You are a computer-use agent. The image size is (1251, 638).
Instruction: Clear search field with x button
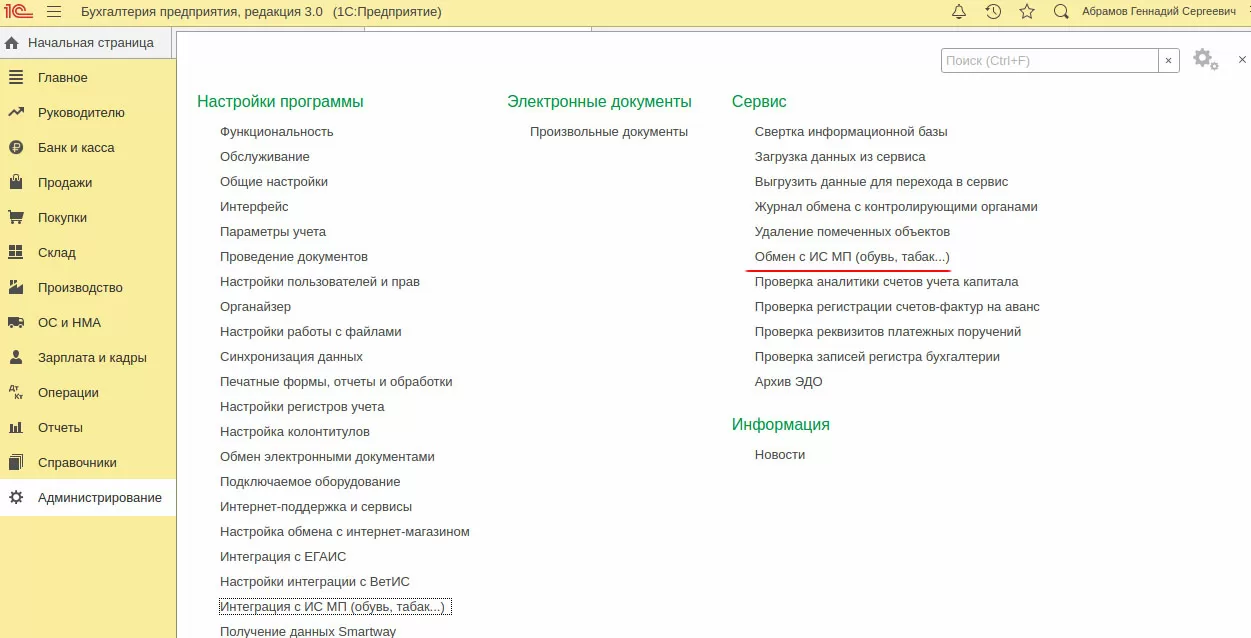tap(1169, 61)
